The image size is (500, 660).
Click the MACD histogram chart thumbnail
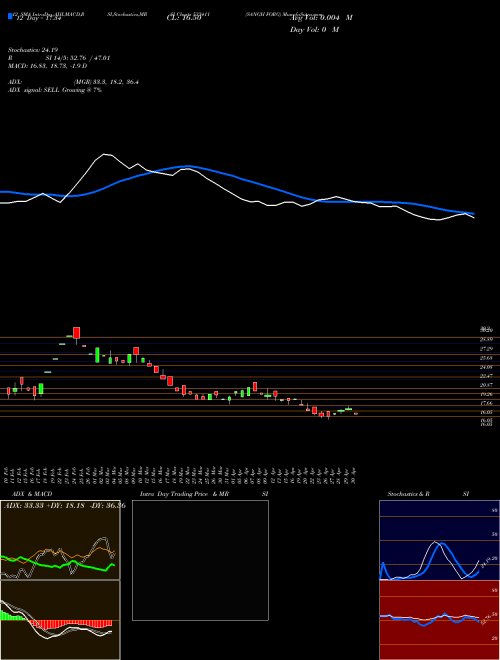point(60,620)
